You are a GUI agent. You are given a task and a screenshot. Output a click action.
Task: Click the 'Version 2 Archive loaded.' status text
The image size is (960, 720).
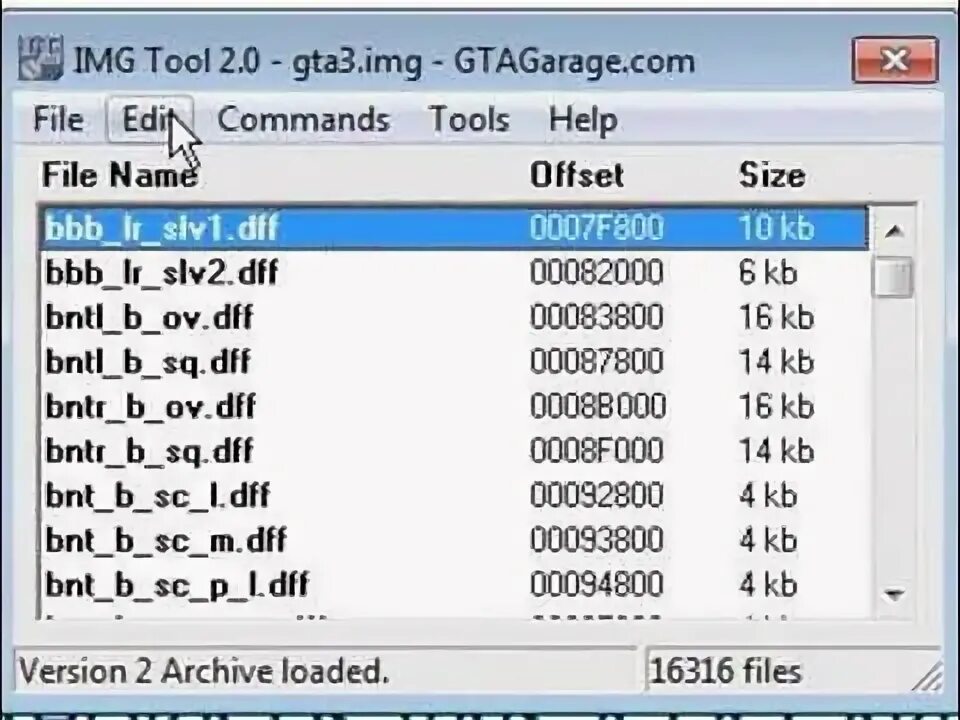(204, 670)
